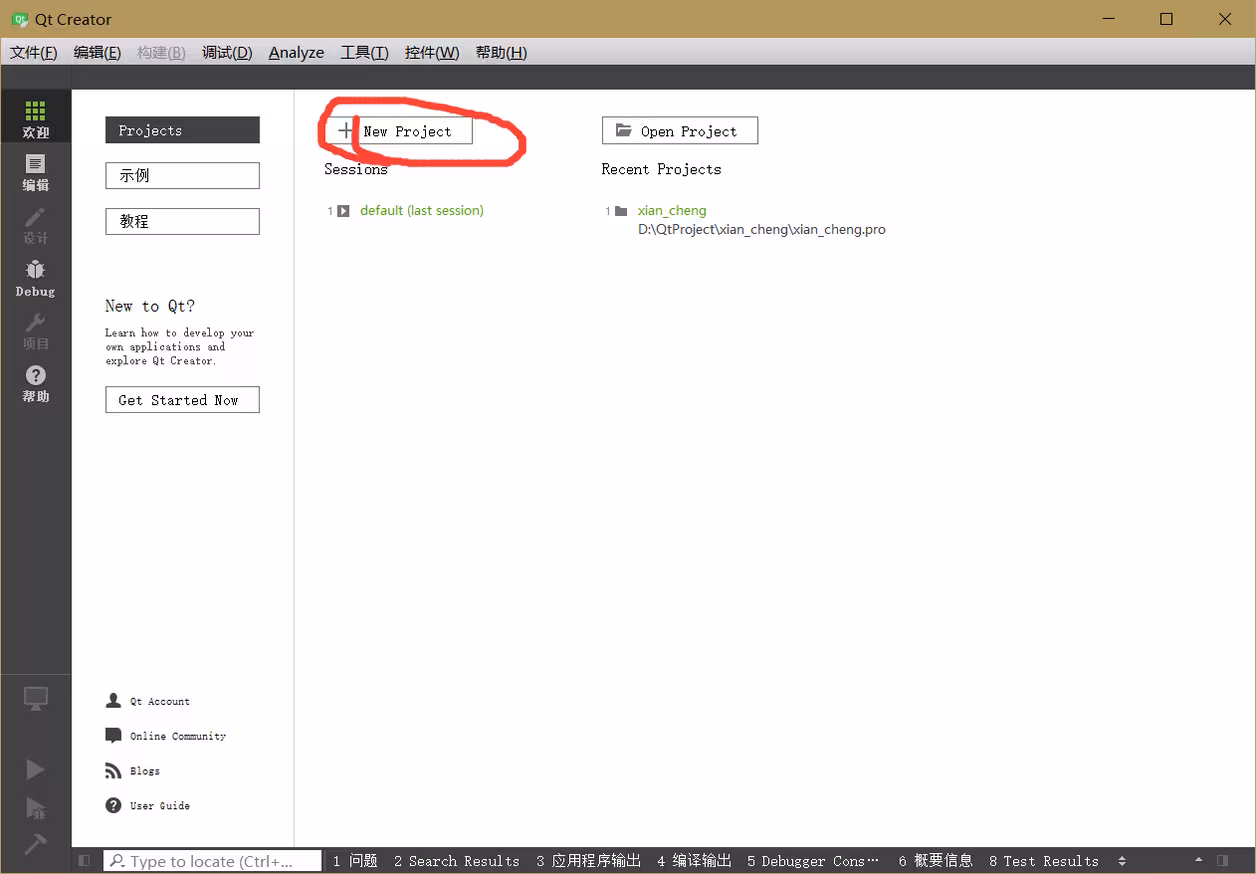Open the 6 概要信息 pane

(x=935, y=861)
